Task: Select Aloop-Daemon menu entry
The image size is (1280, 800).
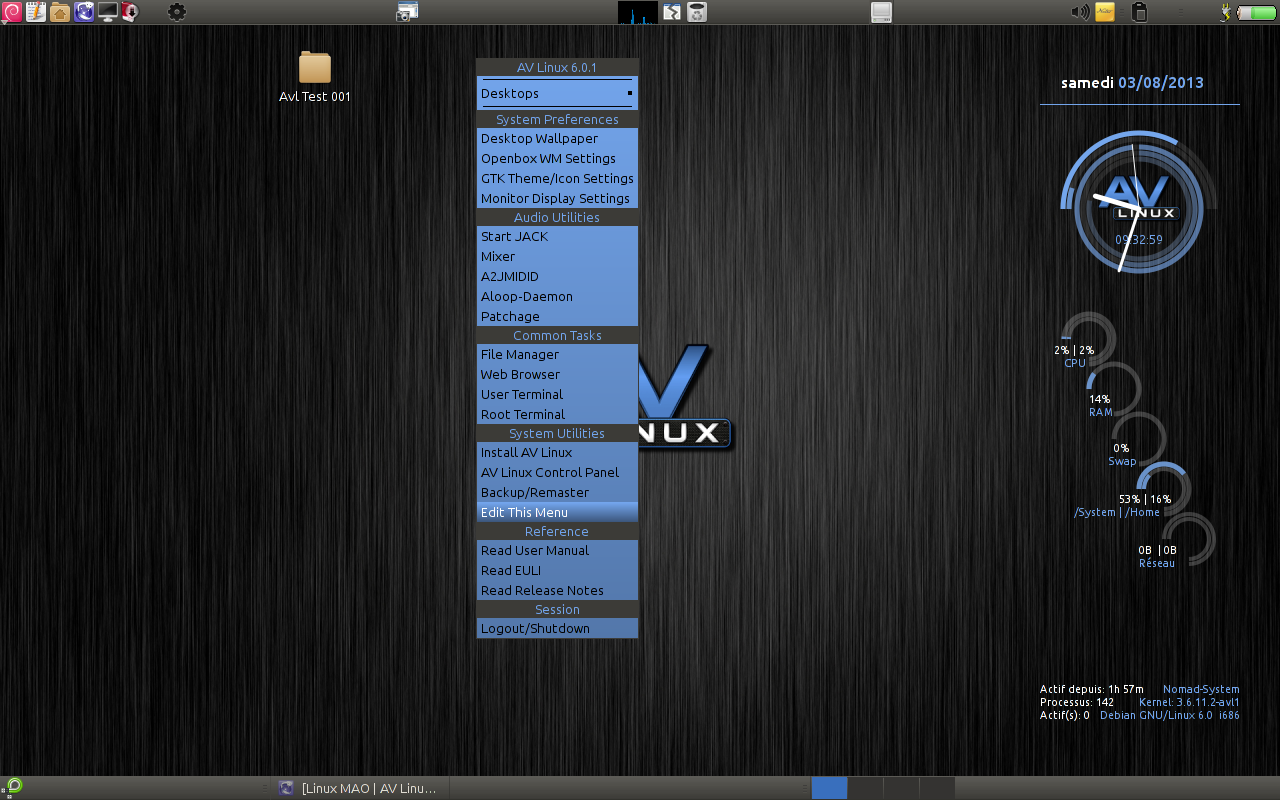Action: 557,297
